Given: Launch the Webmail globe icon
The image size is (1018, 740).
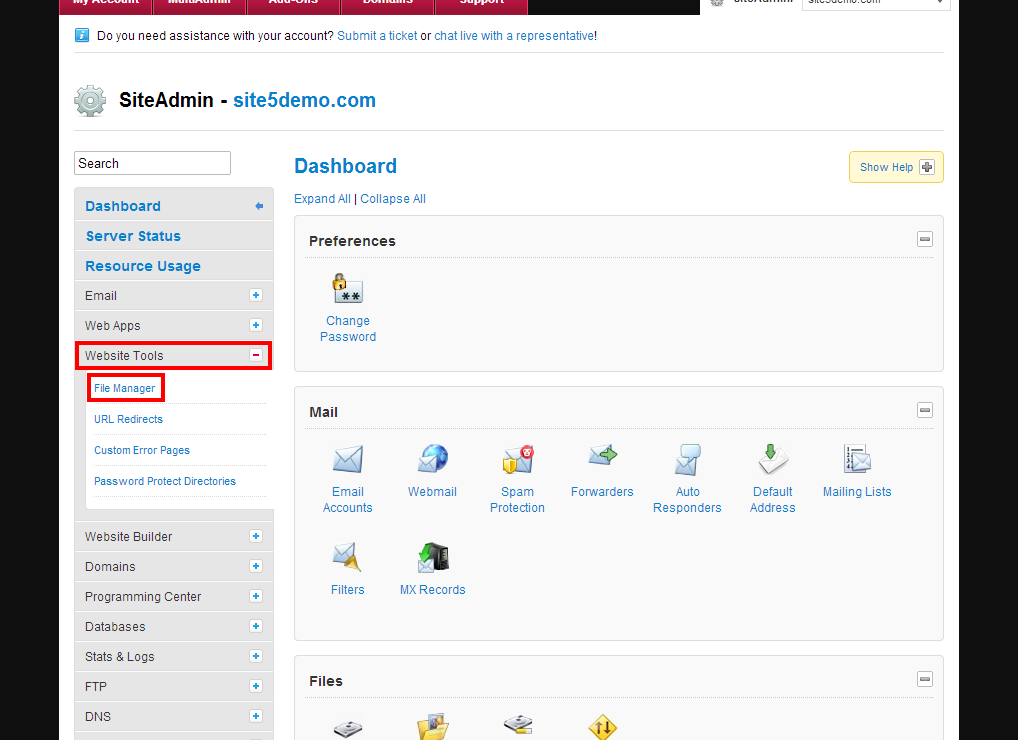Looking at the screenshot, I should 432,458.
